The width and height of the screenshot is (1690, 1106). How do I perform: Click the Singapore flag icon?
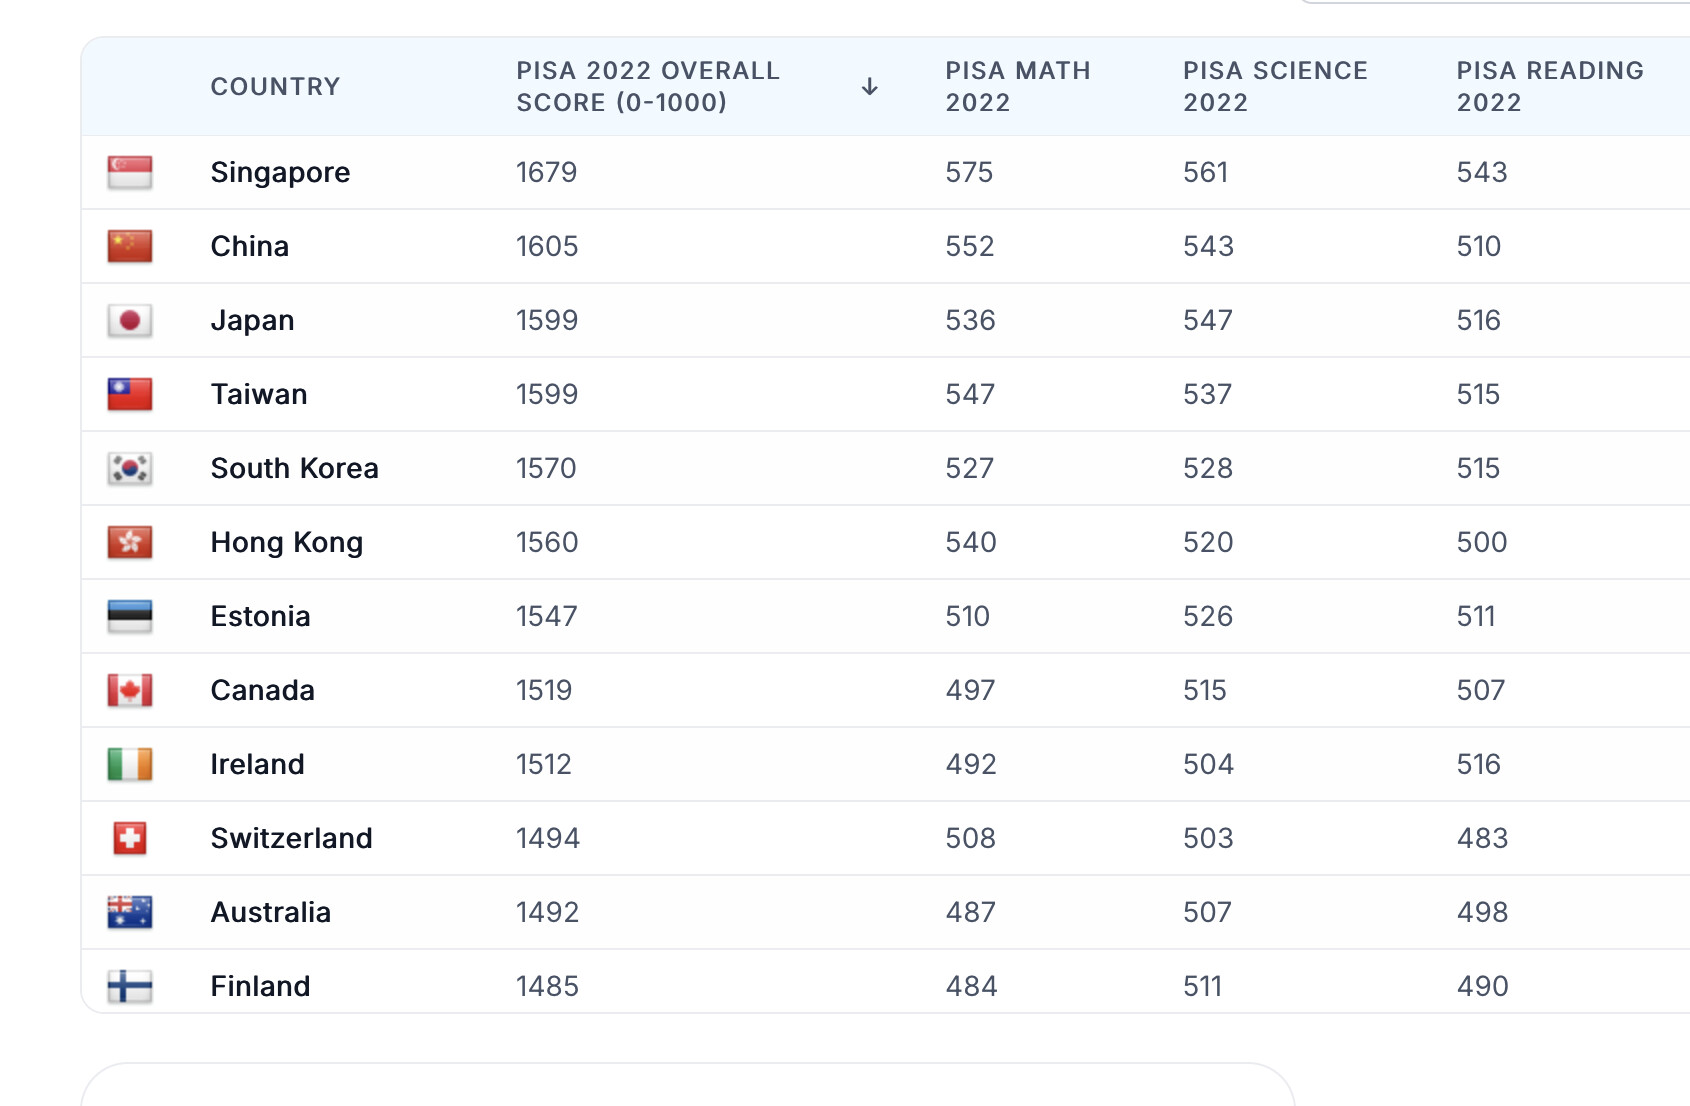130,173
